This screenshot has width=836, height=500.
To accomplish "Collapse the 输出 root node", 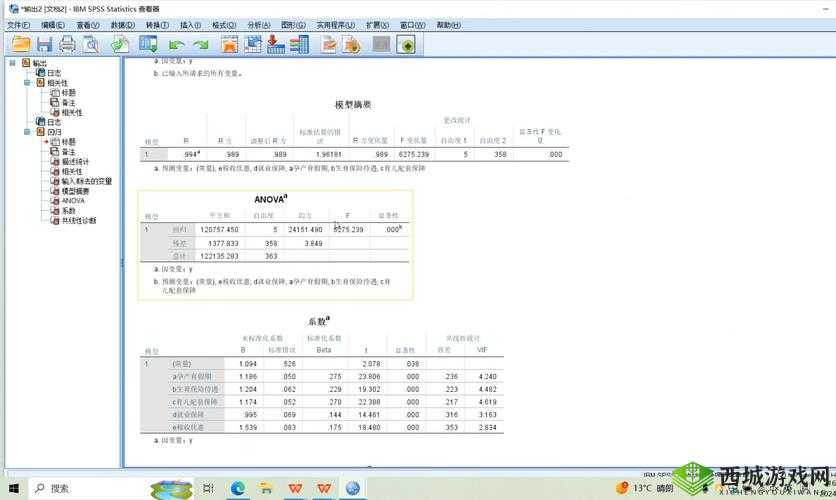I will click(x=12, y=63).
